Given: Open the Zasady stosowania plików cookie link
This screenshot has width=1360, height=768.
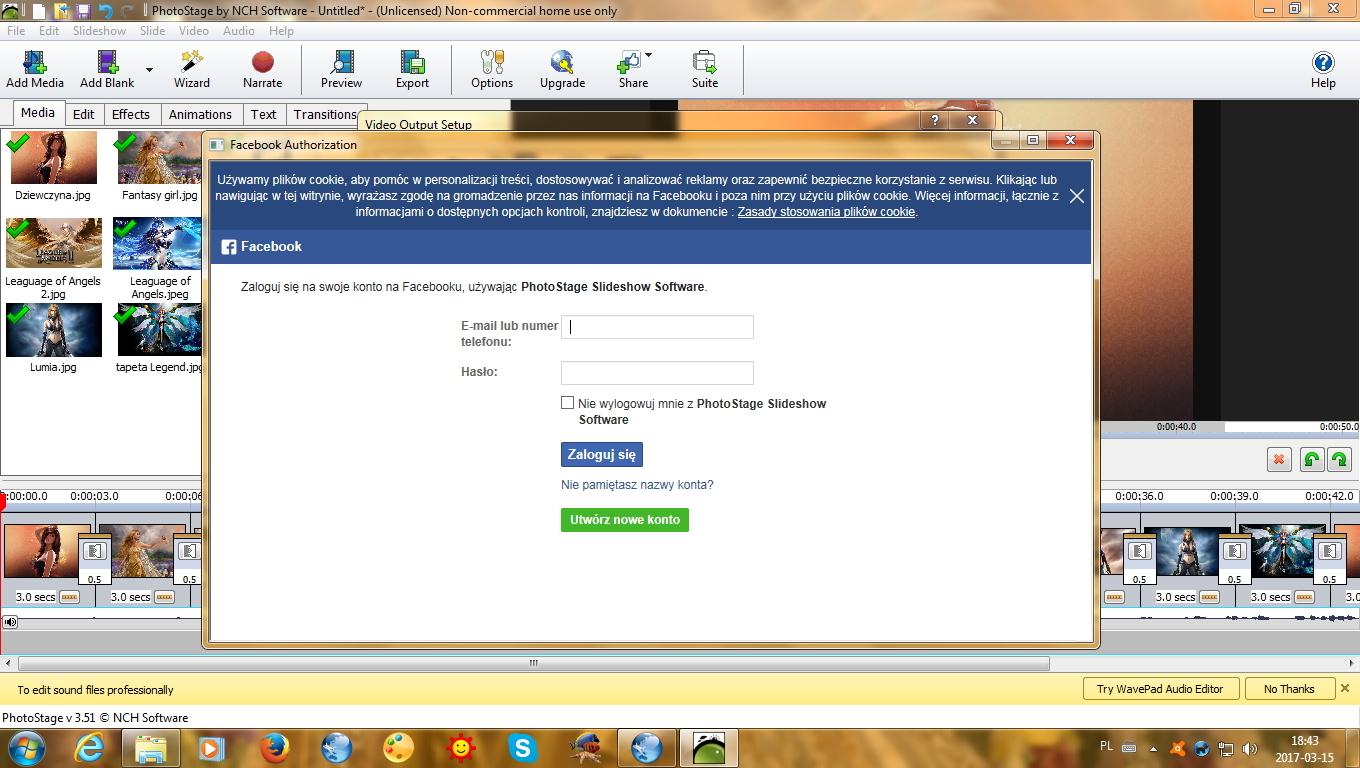Looking at the screenshot, I should pyautogui.click(x=826, y=212).
